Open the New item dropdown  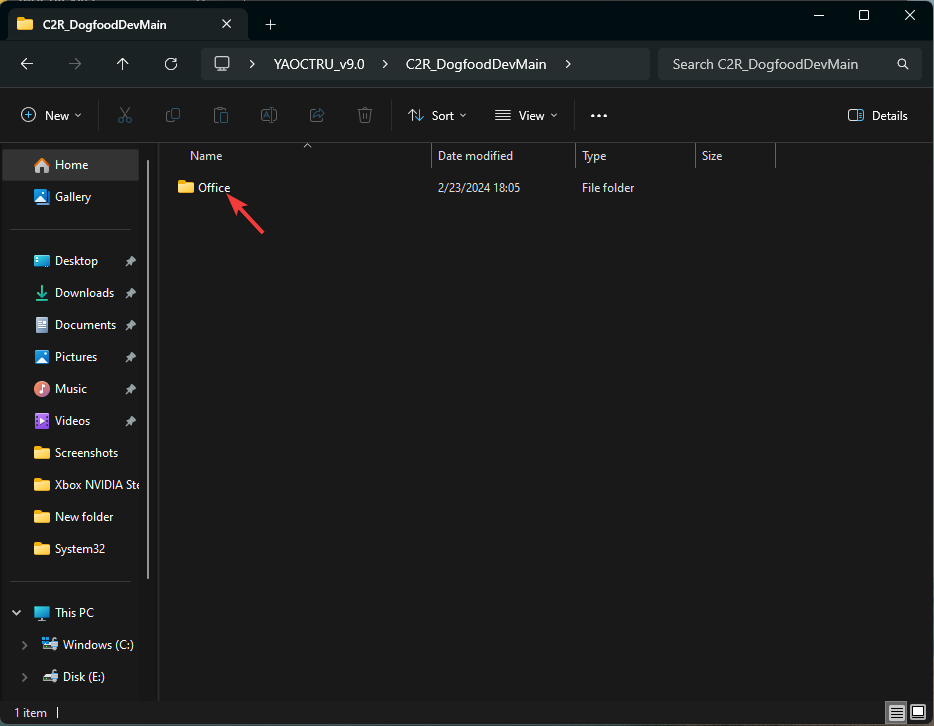pos(52,116)
